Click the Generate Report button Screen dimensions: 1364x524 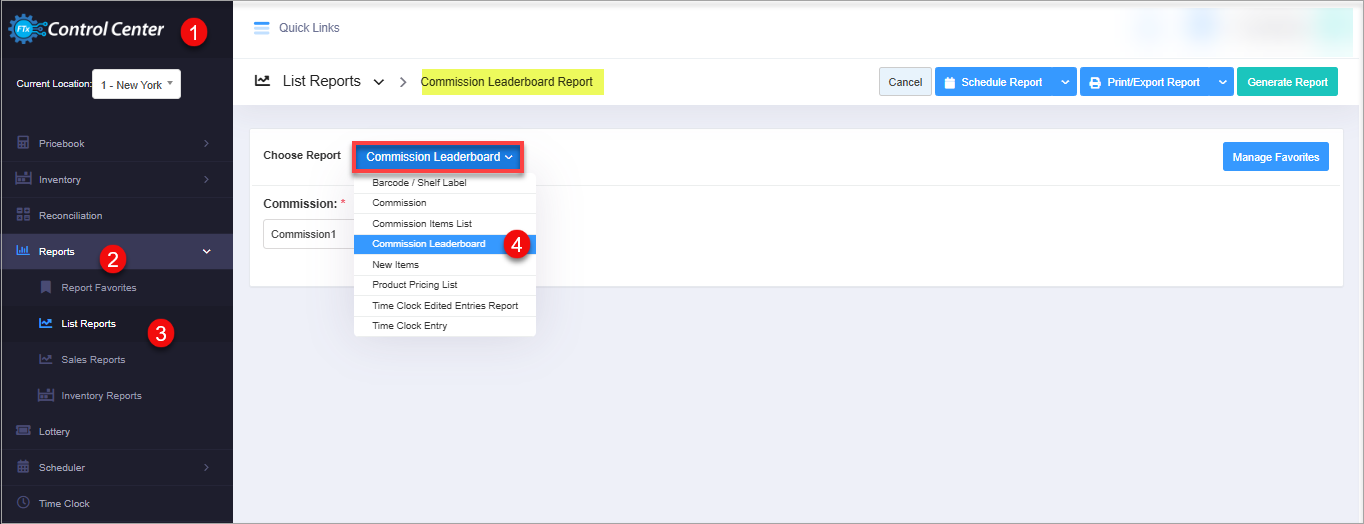click(x=1287, y=82)
